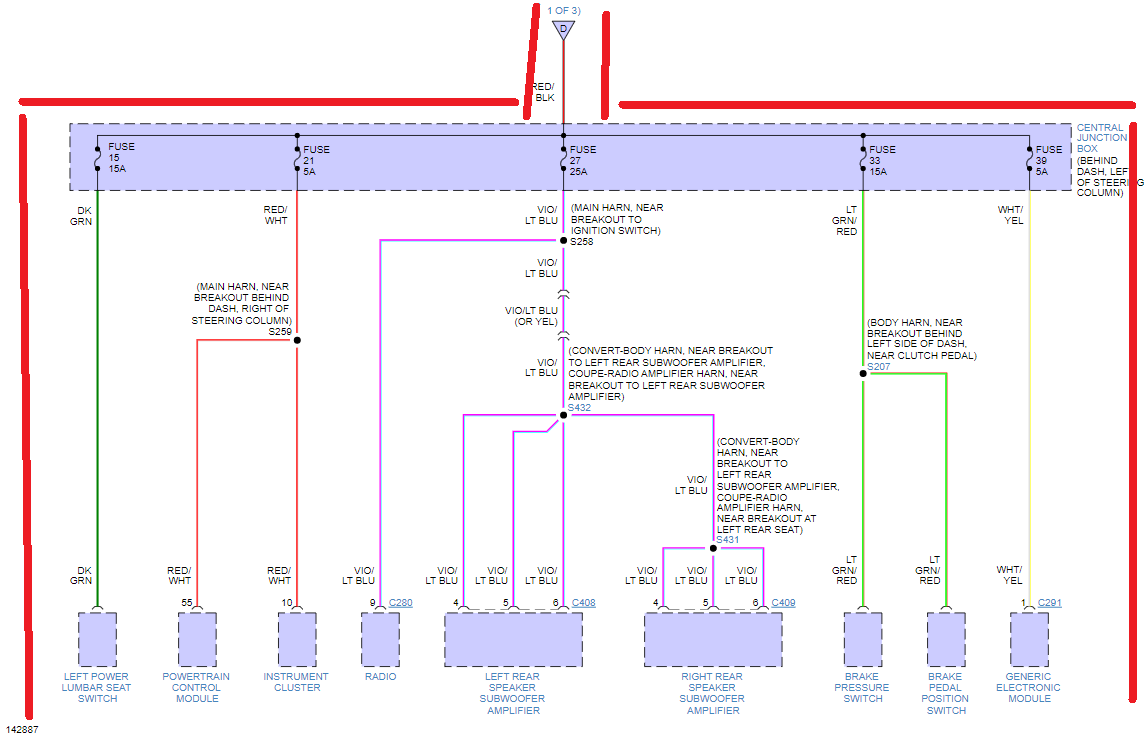The height and width of the screenshot is (736, 1145).
Task: Open the C291 connector link
Action: (1049, 603)
